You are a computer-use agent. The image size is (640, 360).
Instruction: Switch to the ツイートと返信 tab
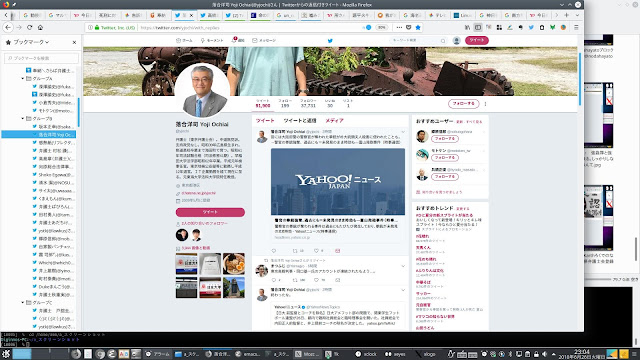(300, 121)
